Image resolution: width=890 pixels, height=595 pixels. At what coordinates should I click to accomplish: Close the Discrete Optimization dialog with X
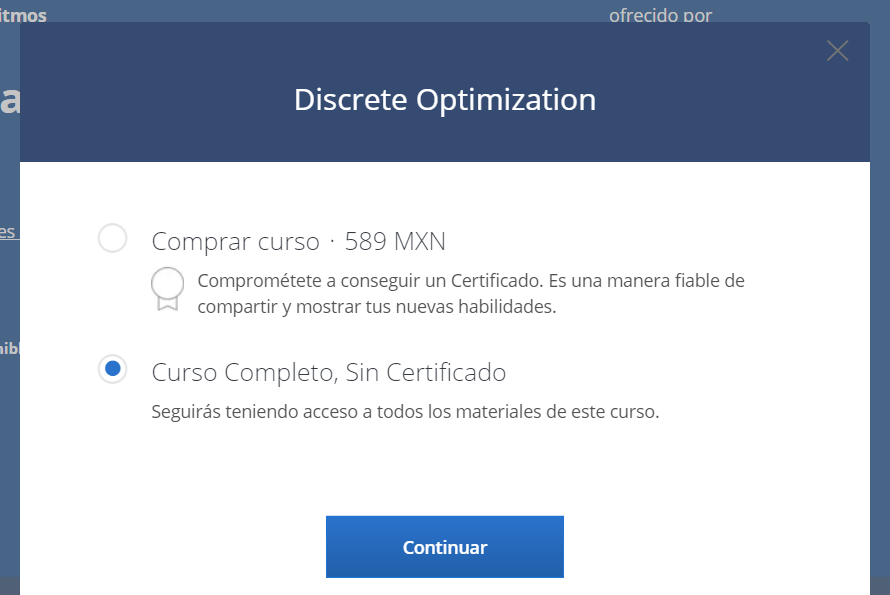point(837,51)
